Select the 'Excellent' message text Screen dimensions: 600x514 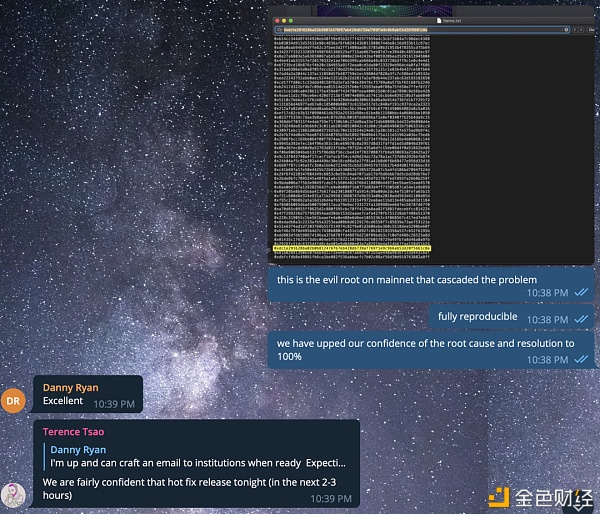(63, 401)
